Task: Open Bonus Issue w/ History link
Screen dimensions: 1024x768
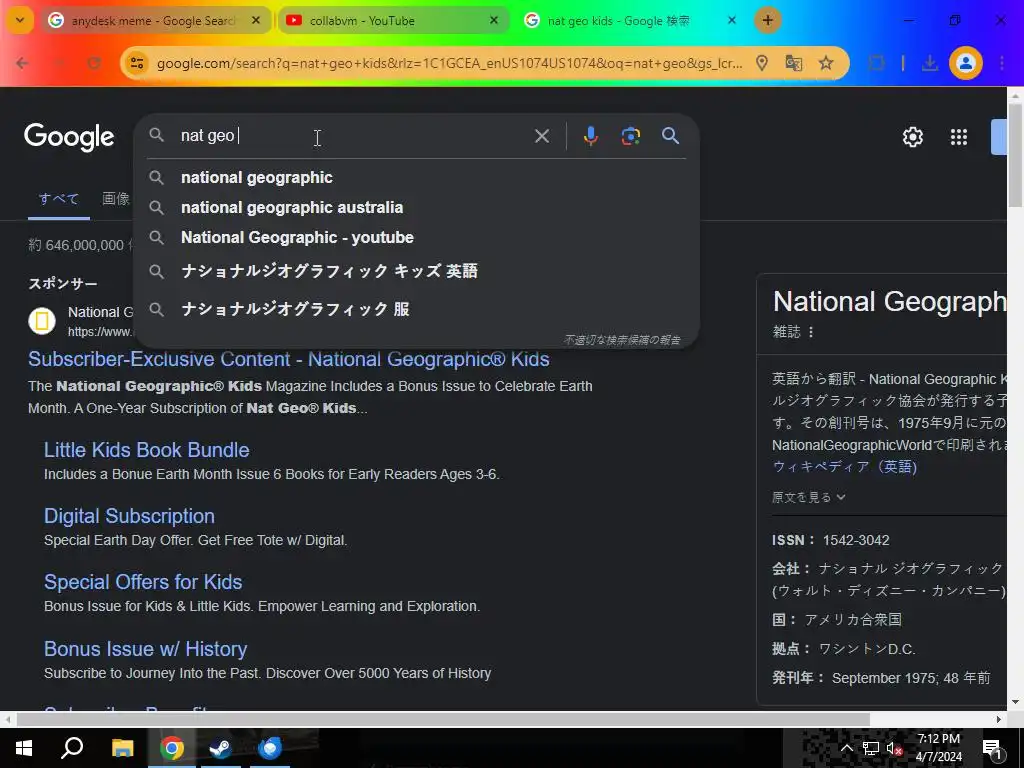Action: coord(146,648)
